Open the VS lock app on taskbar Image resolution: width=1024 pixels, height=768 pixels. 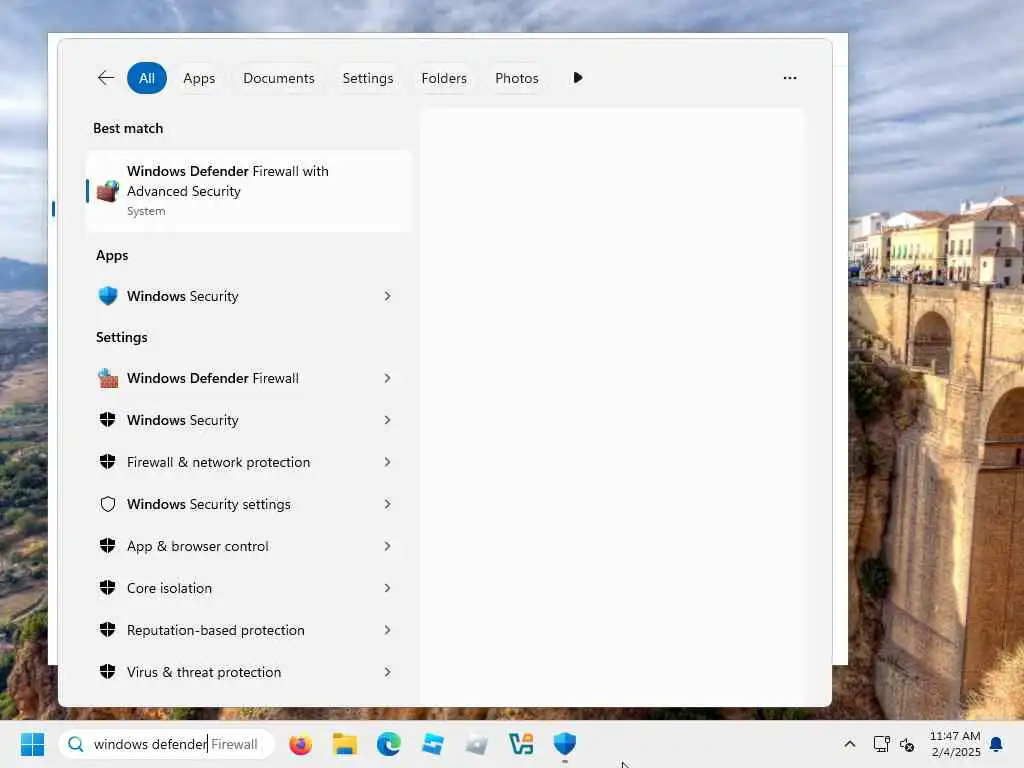521,744
